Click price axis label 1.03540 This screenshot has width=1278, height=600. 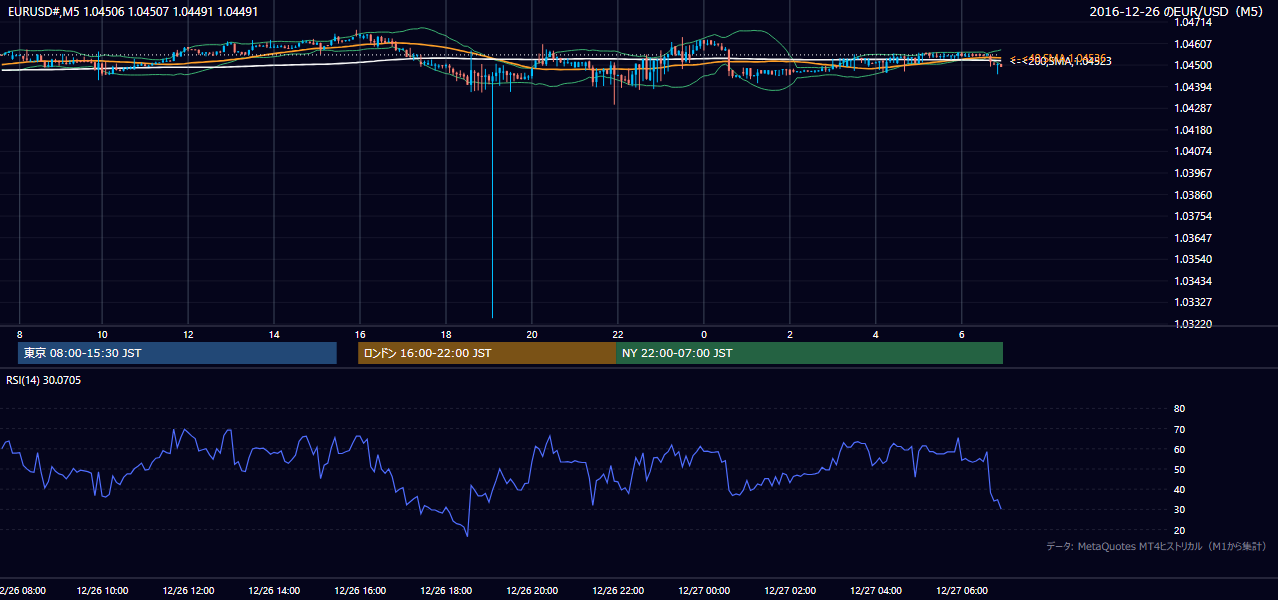point(1192,259)
